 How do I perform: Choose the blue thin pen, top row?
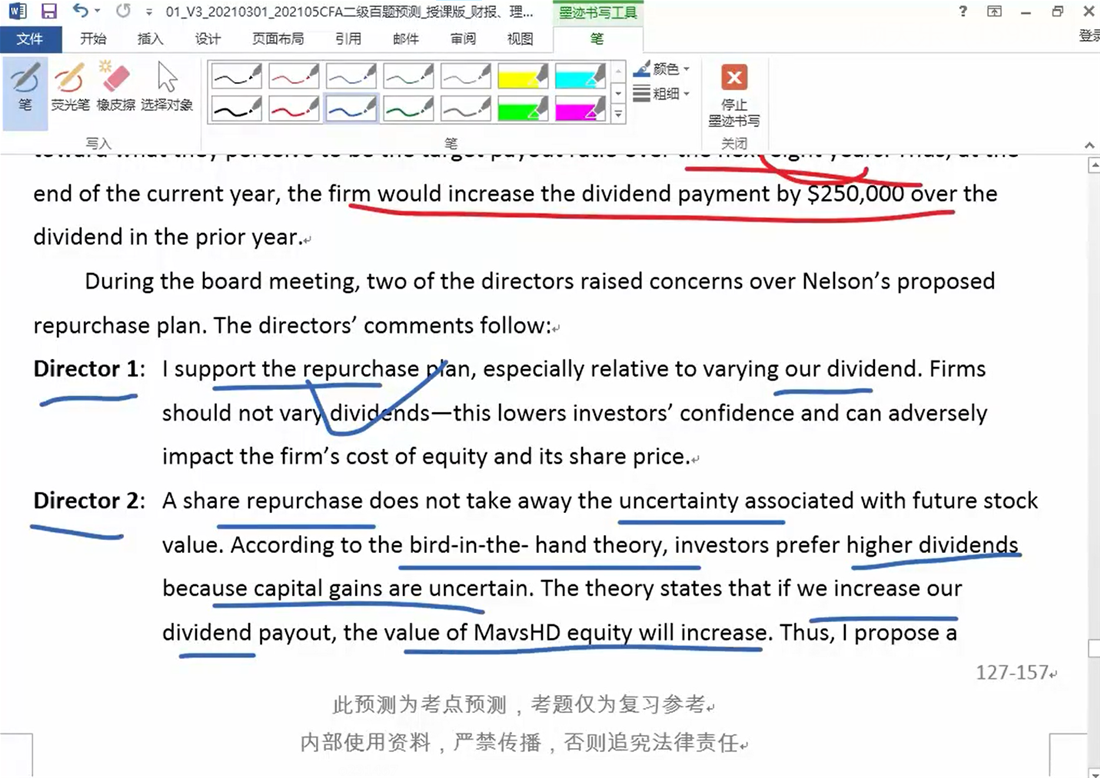[x=351, y=75]
